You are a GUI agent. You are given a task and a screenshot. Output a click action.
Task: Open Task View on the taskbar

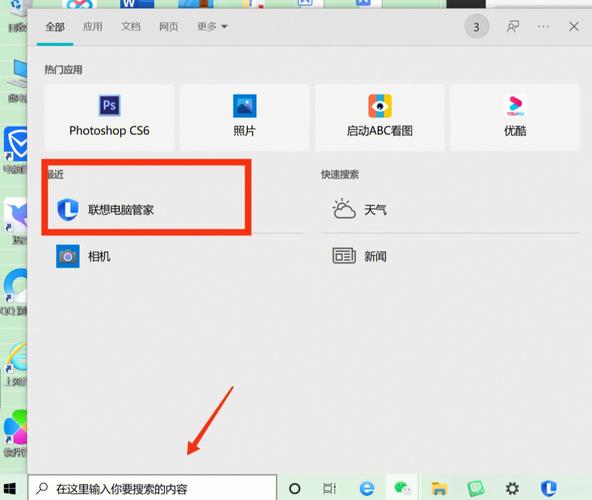pyautogui.click(x=329, y=489)
